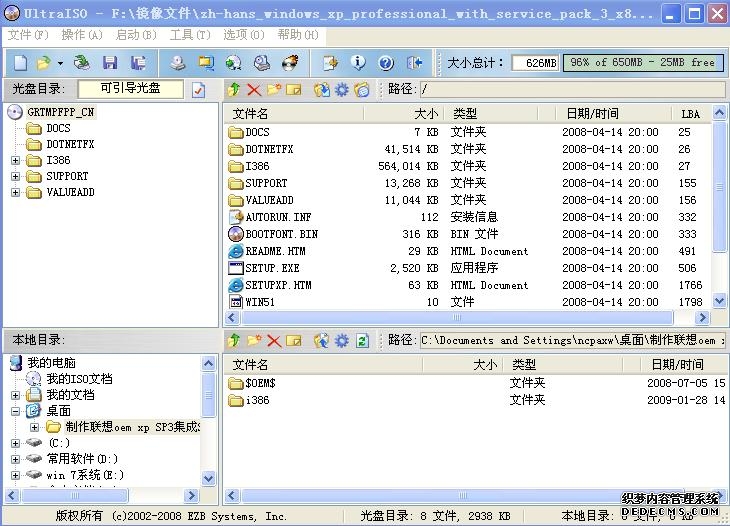Click the Rename icon in disc pane toolbar
730x526 pixels.
294,89
